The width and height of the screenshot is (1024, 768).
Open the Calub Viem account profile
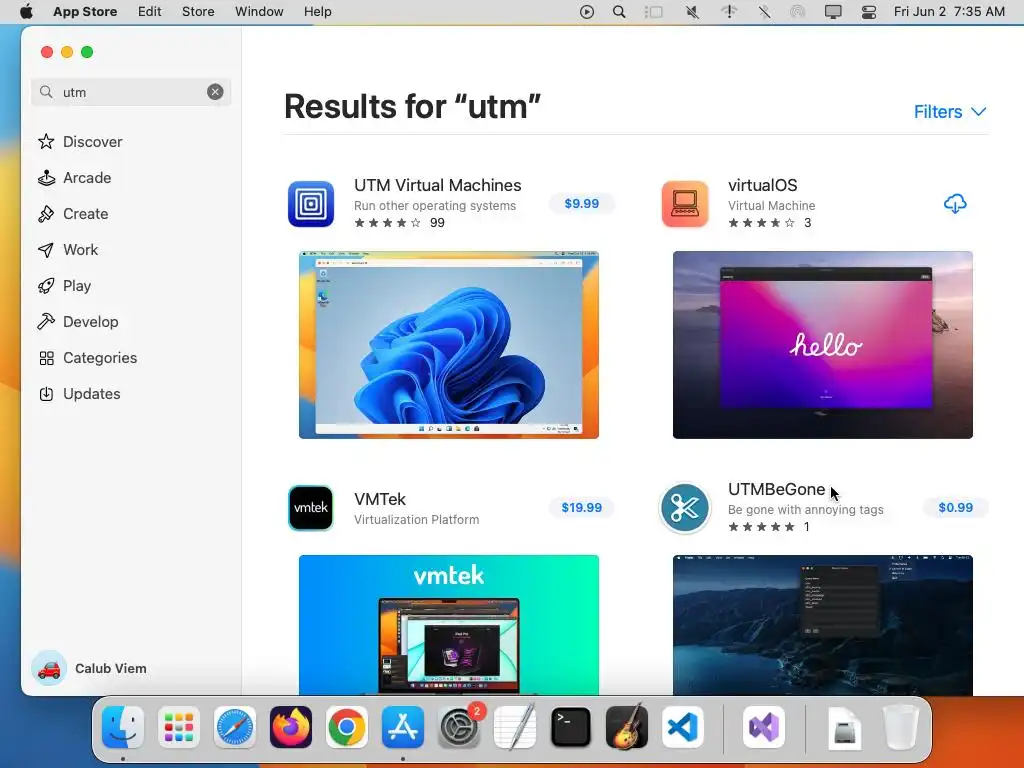click(89, 668)
